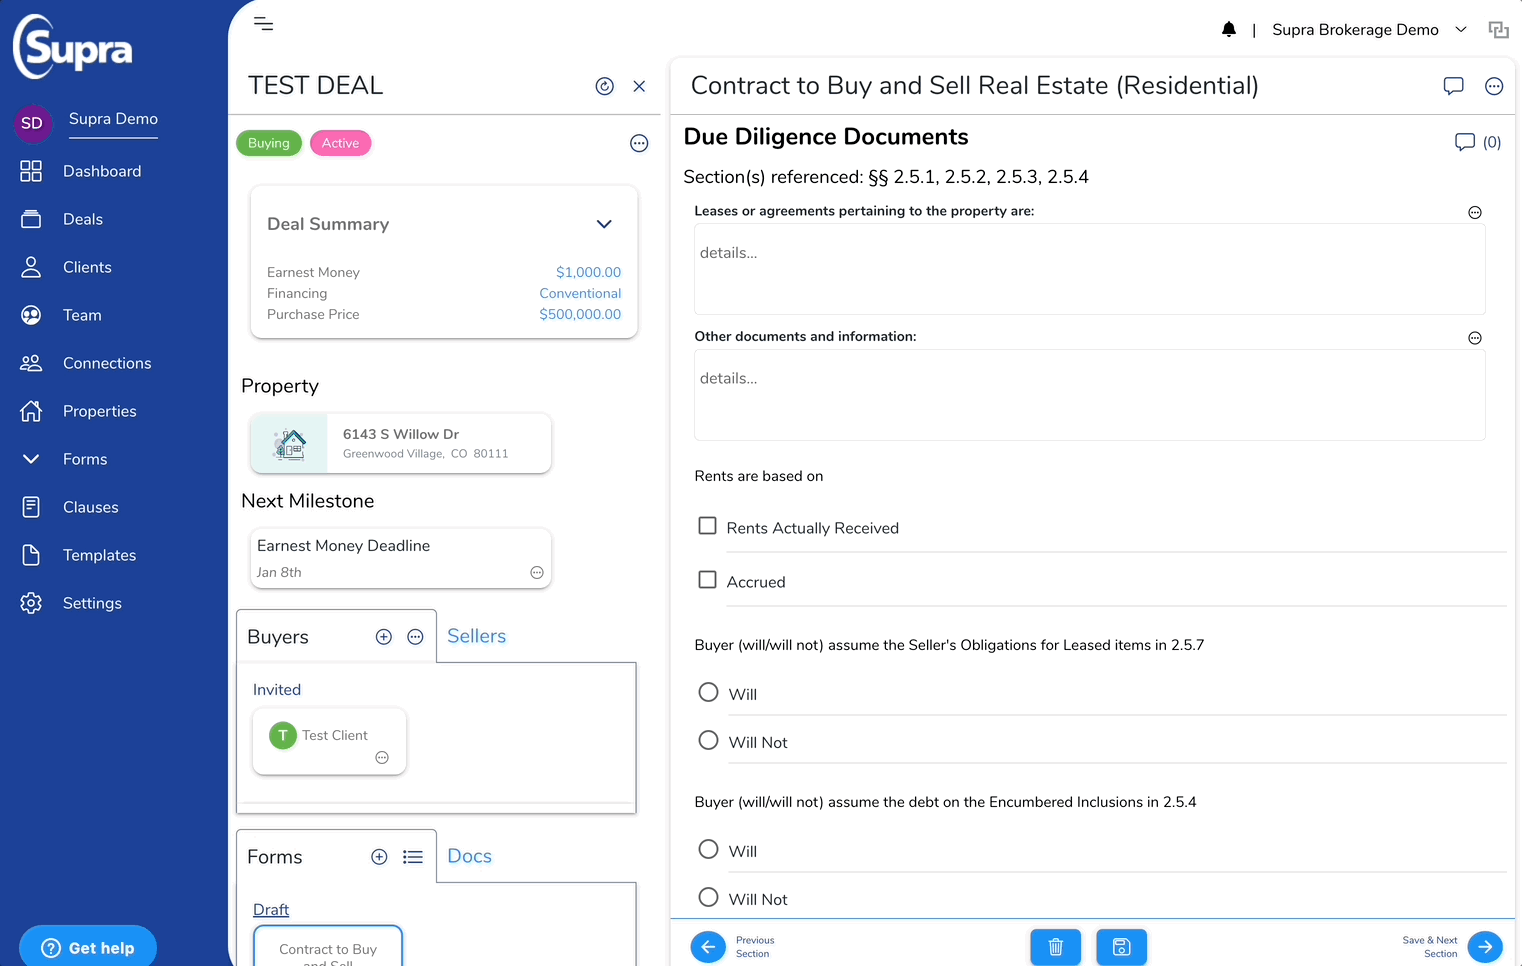This screenshot has height=966, width=1522.
Task: Open contract comments icon in header
Action: 1454,86
